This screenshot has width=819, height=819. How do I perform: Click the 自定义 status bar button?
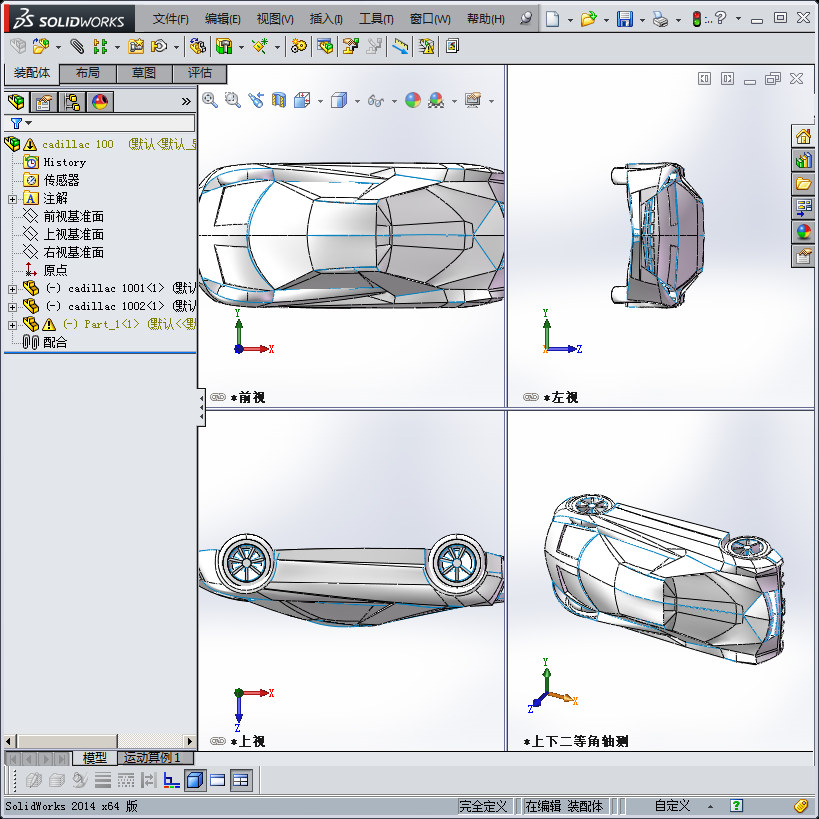click(672, 805)
